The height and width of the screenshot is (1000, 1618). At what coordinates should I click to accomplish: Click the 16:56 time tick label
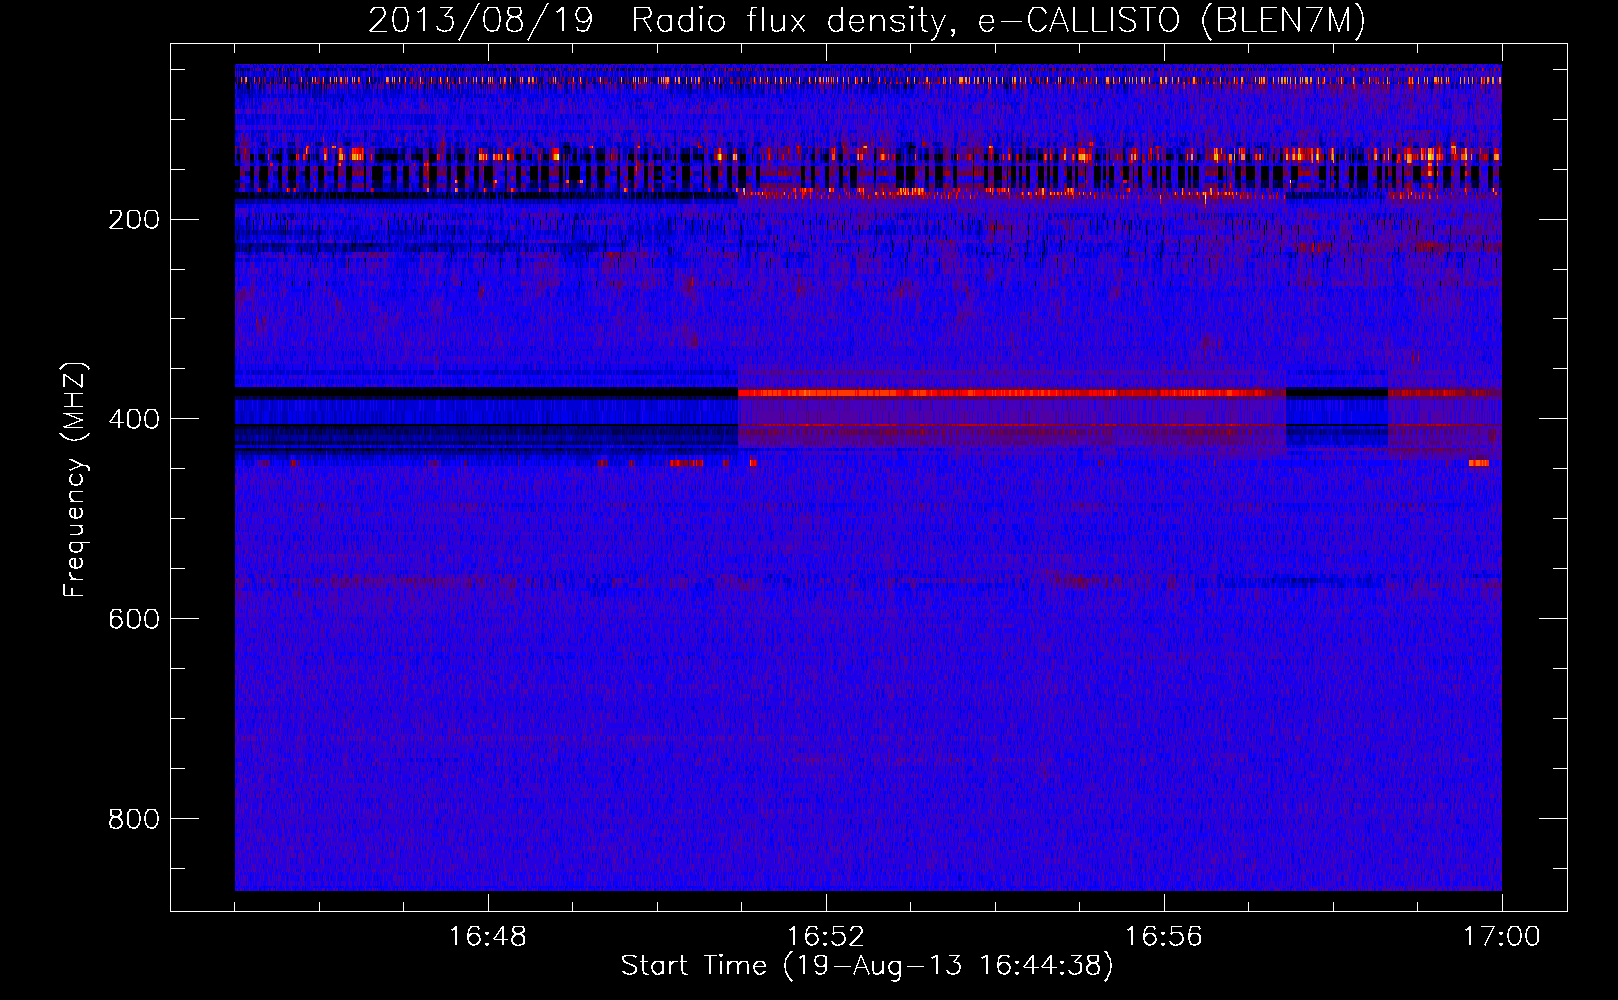click(1164, 937)
